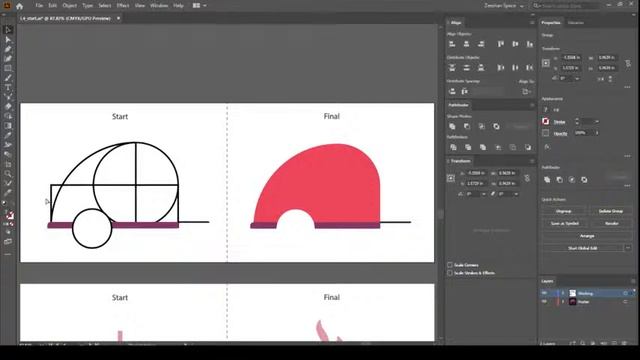Image resolution: width=640 pixels, height=360 pixels.
Task: Open shear angle dropdown in the Transform panel
Action: coord(516,194)
